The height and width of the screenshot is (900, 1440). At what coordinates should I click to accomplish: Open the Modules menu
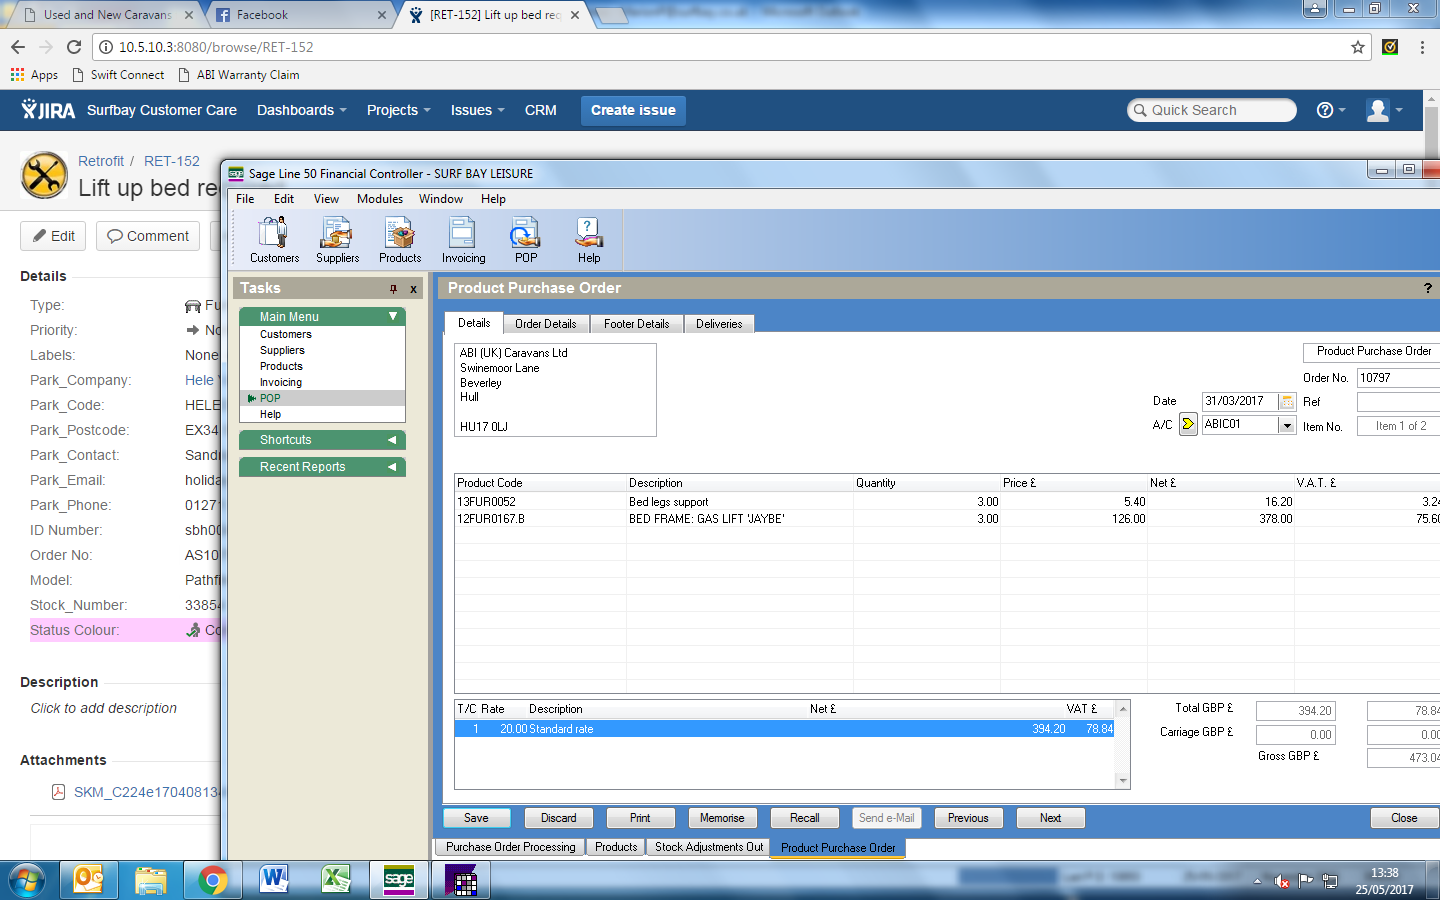(x=380, y=199)
